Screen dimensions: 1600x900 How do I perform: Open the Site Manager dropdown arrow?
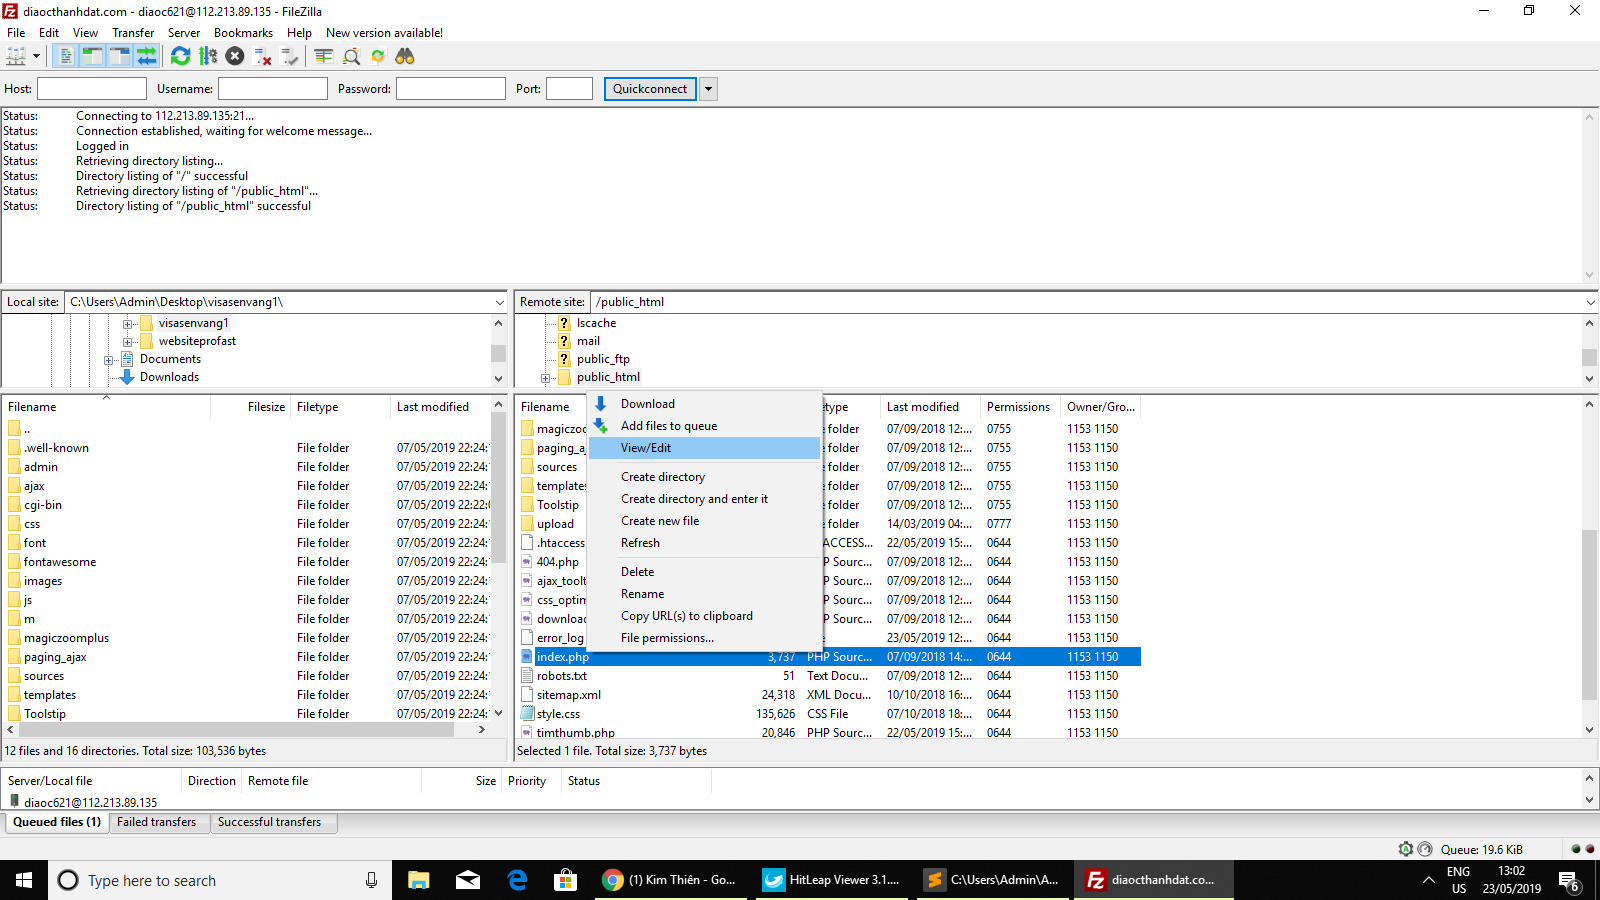tap(36, 56)
